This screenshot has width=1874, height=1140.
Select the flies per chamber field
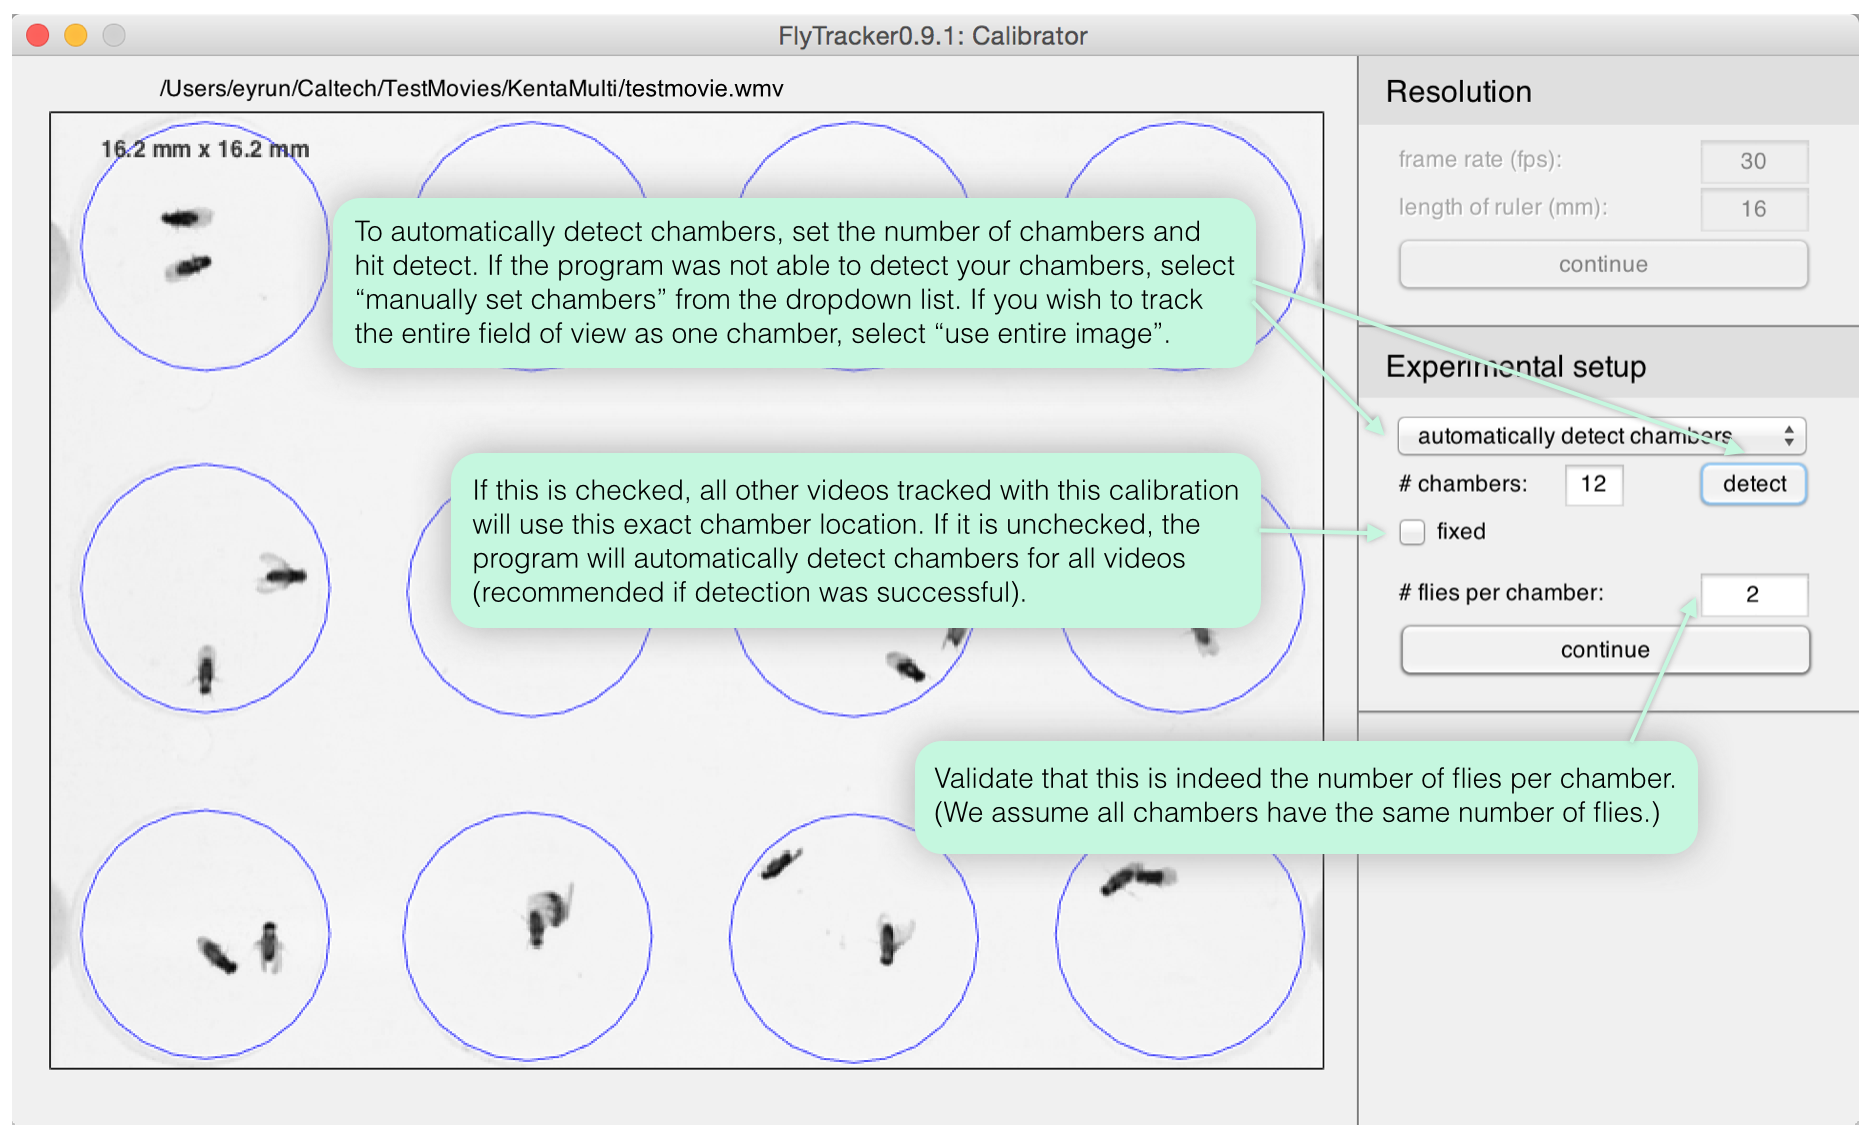point(1753,594)
